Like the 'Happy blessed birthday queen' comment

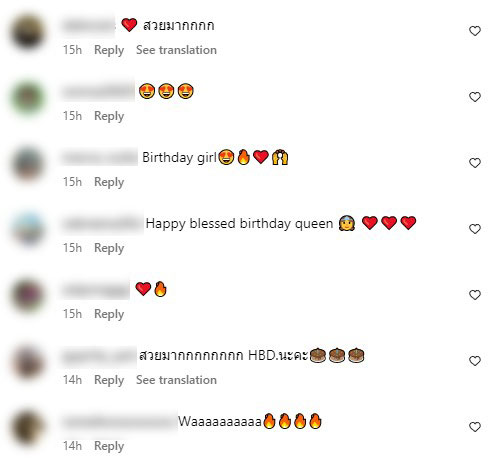click(475, 229)
